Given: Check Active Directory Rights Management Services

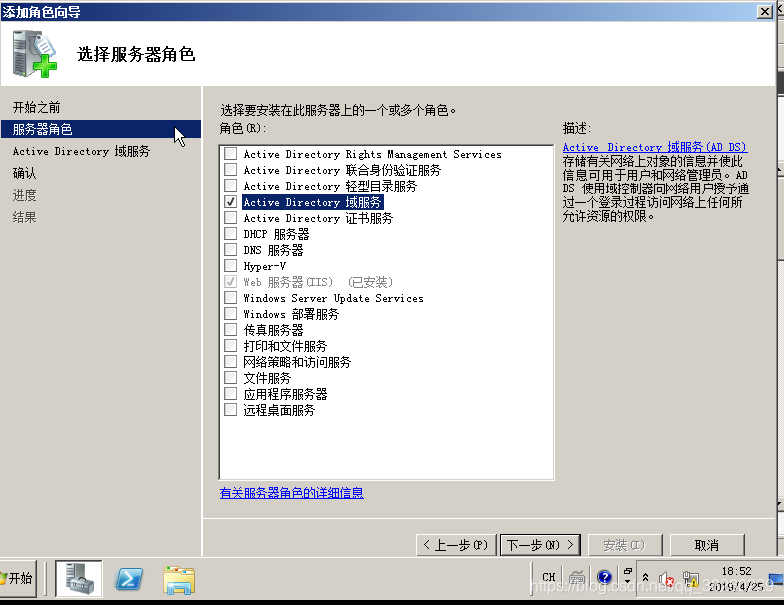Looking at the screenshot, I should tap(230, 154).
